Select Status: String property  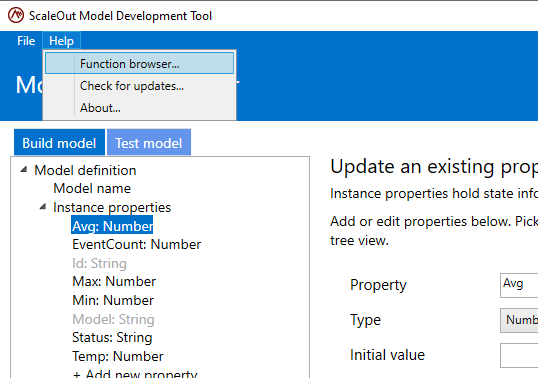coord(112,337)
